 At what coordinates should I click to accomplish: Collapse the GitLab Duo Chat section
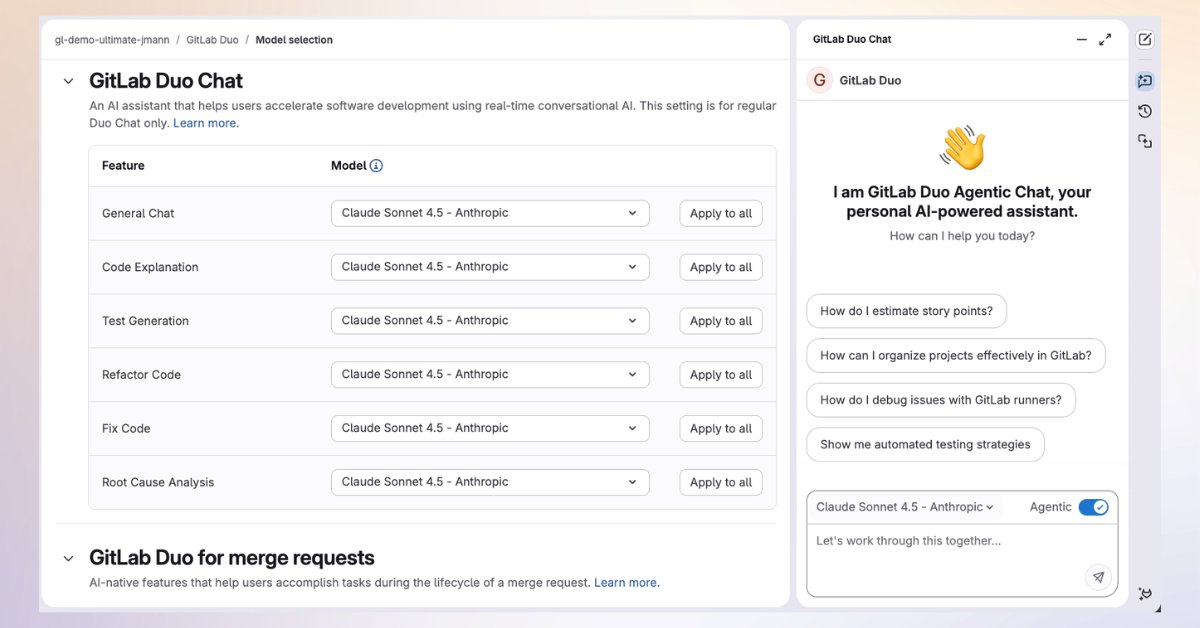(x=68, y=82)
